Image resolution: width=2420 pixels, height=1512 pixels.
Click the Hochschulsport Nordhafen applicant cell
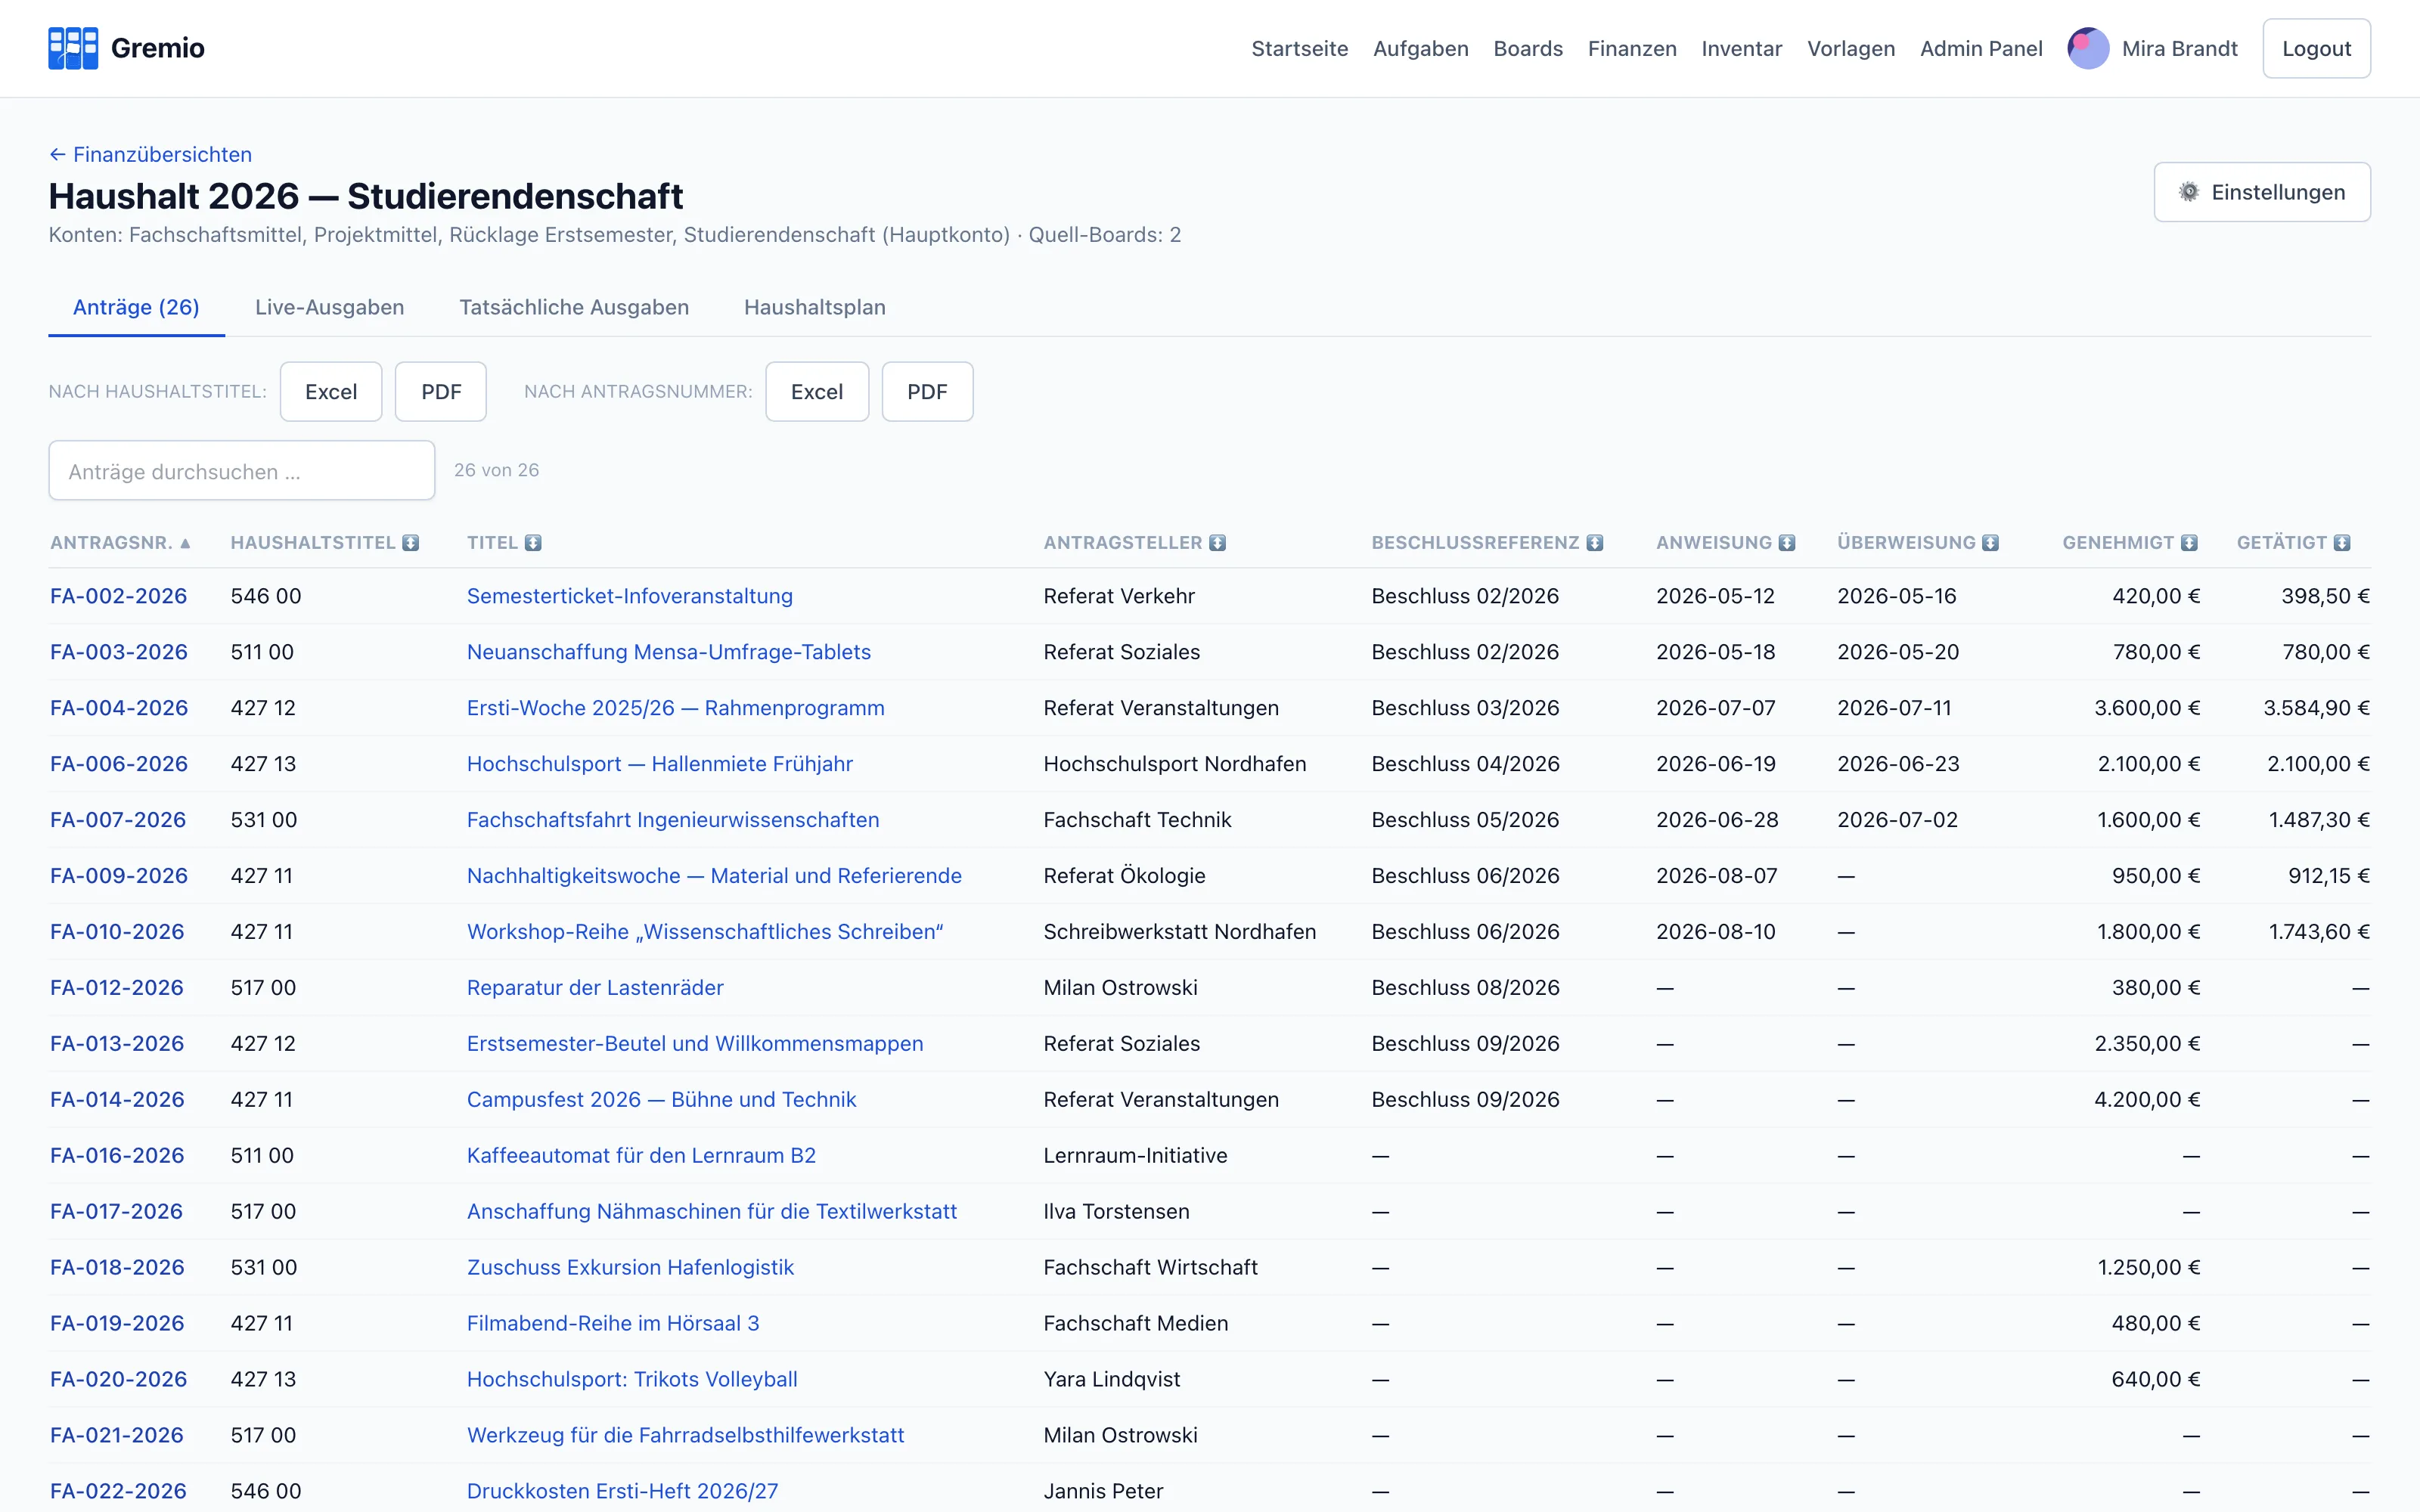pyautogui.click(x=1175, y=764)
